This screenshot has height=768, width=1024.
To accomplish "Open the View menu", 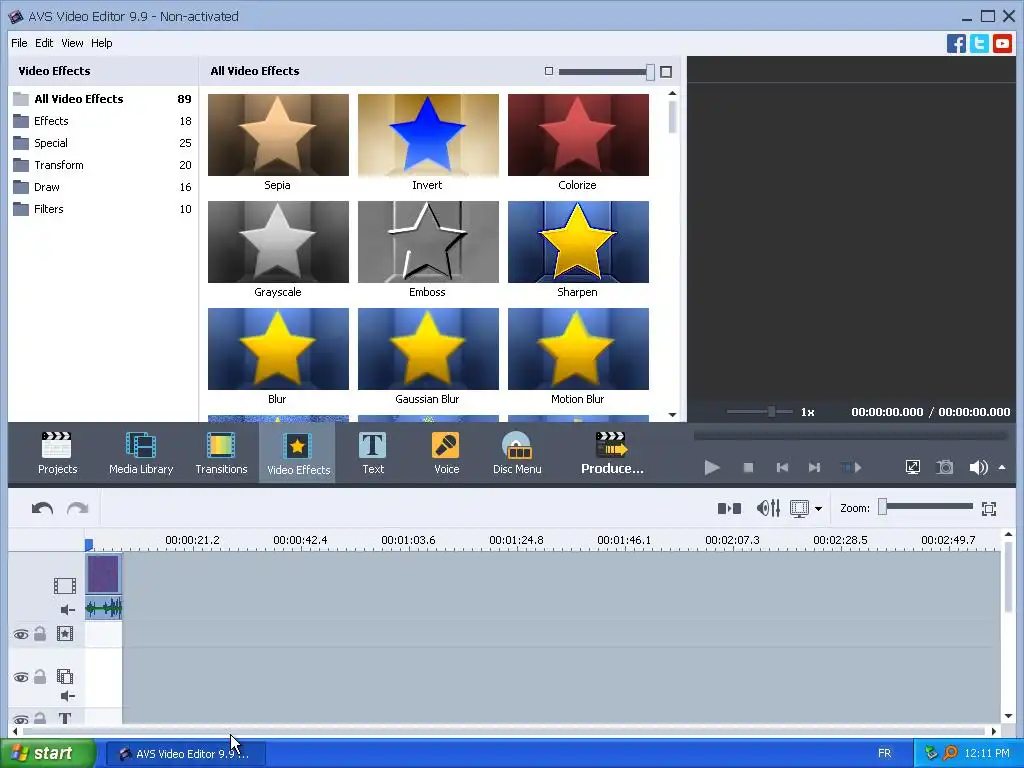I will coord(72,43).
